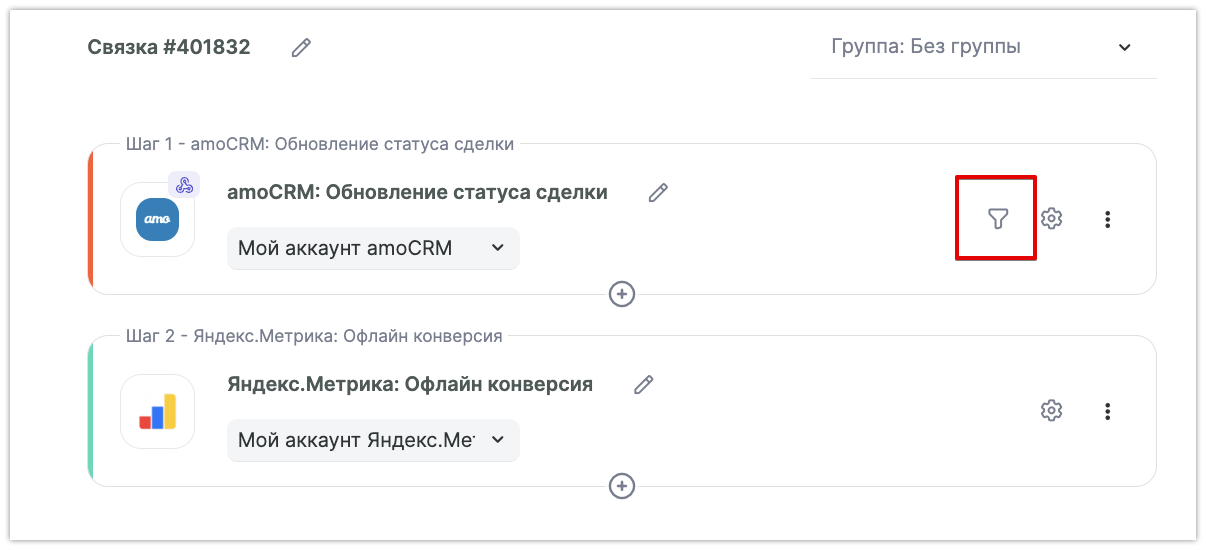Rename Яндекс.Метрика step using its pencil icon
The width and height of the screenshot is (1206, 550).
point(644,384)
